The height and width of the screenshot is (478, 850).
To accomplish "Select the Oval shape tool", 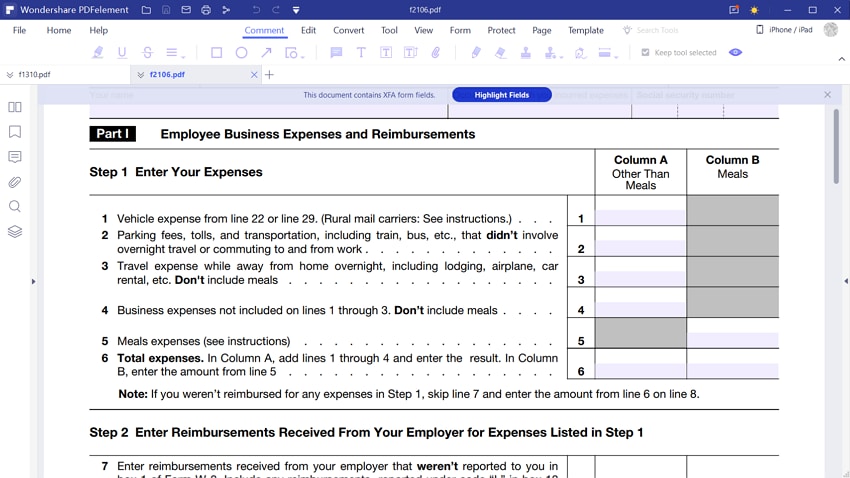I will [241, 53].
